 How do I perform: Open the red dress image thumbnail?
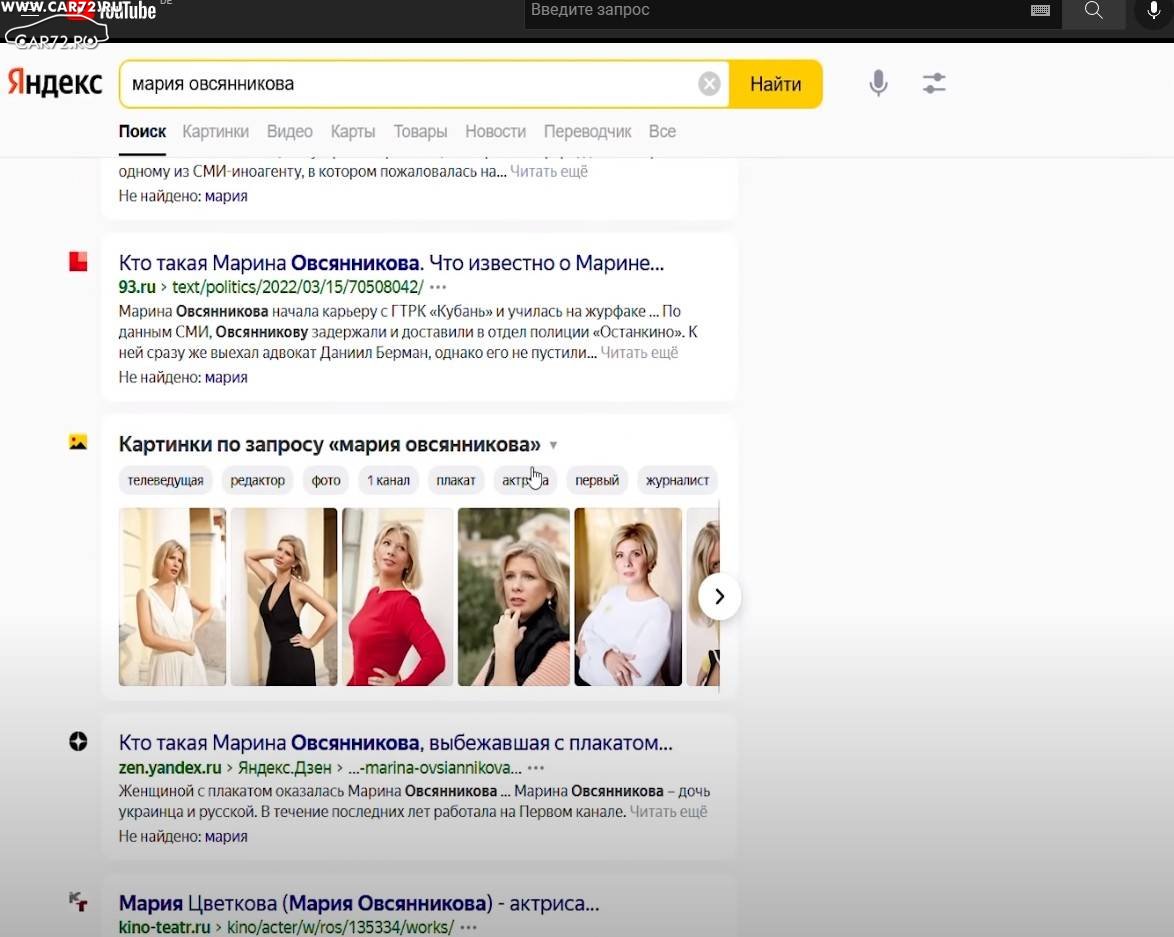pyautogui.click(x=397, y=597)
